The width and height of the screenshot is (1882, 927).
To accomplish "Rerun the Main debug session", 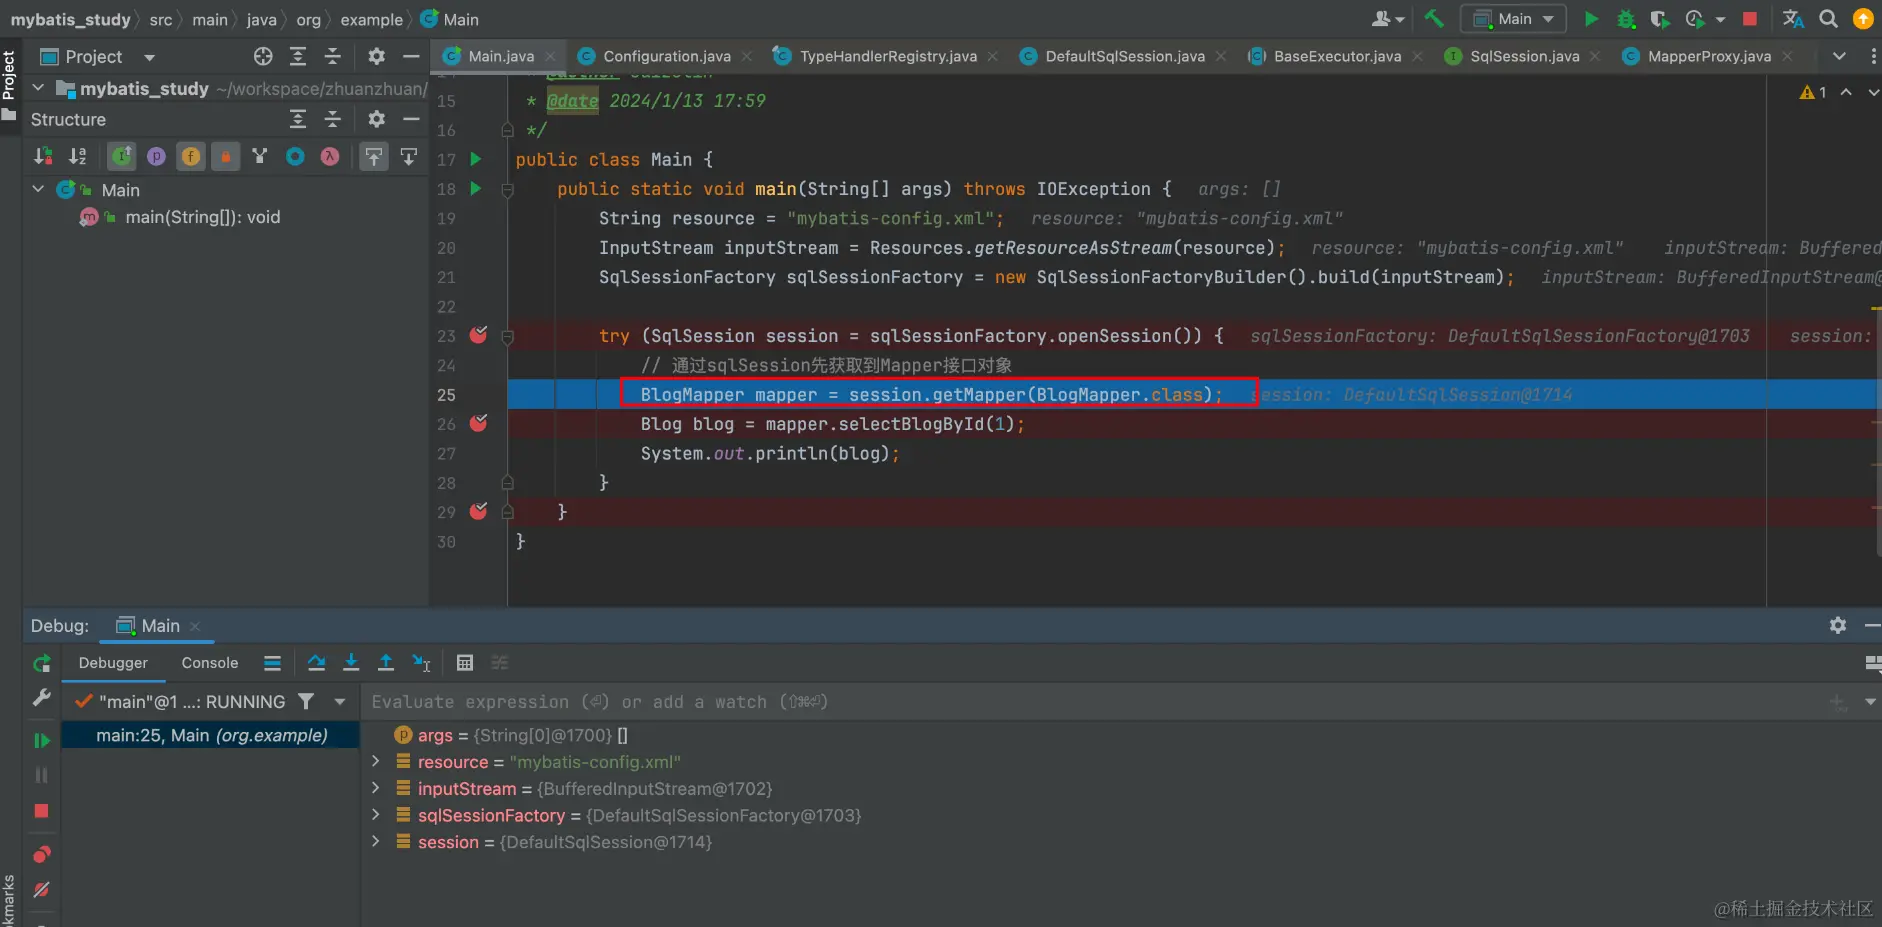I will click(41, 663).
